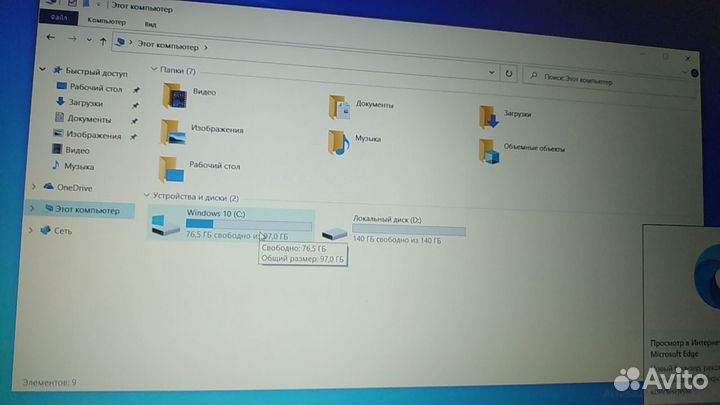Open the Документы folder icon

point(340,107)
